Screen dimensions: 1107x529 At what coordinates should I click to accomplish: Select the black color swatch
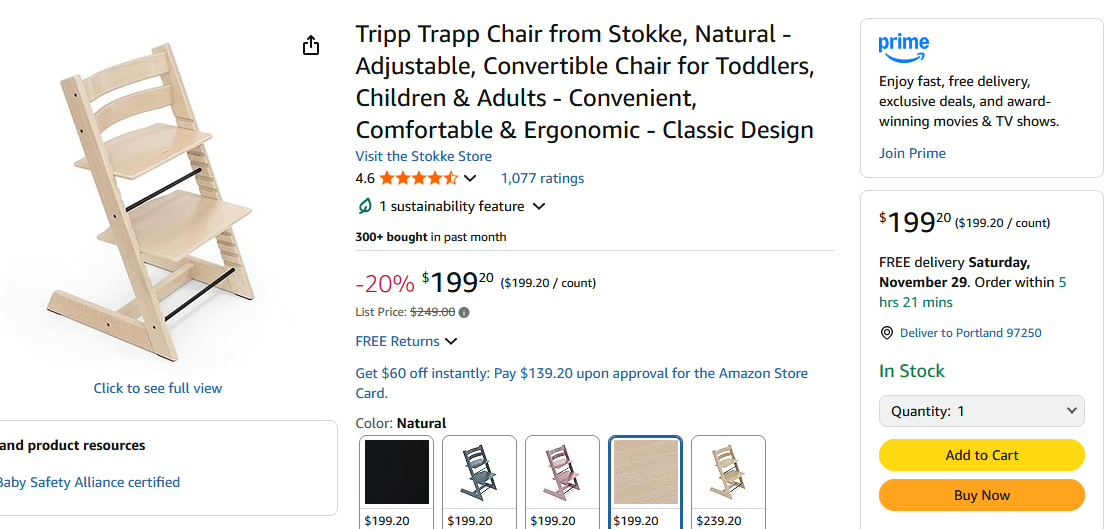(x=397, y=472)
